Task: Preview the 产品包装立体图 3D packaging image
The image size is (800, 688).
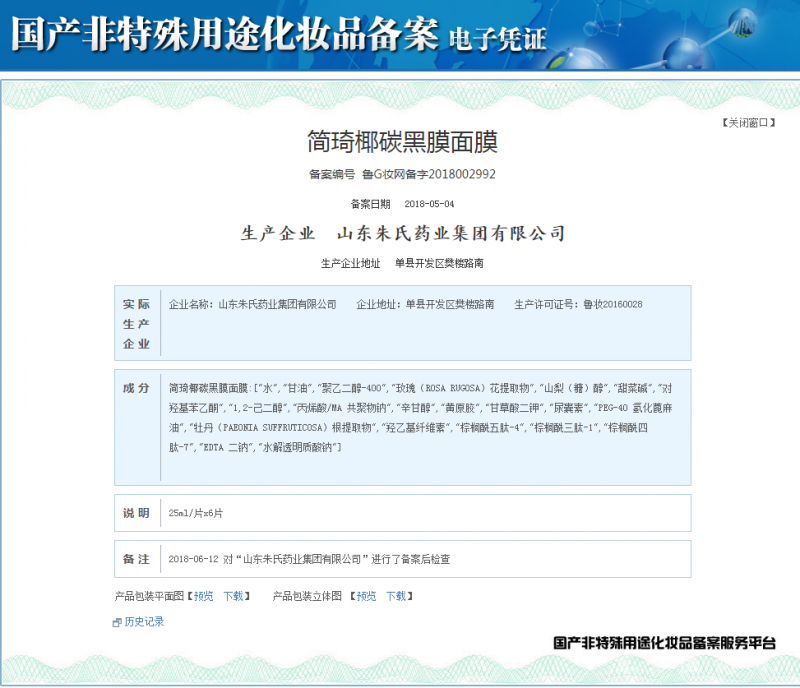Action: pos(366,596)
